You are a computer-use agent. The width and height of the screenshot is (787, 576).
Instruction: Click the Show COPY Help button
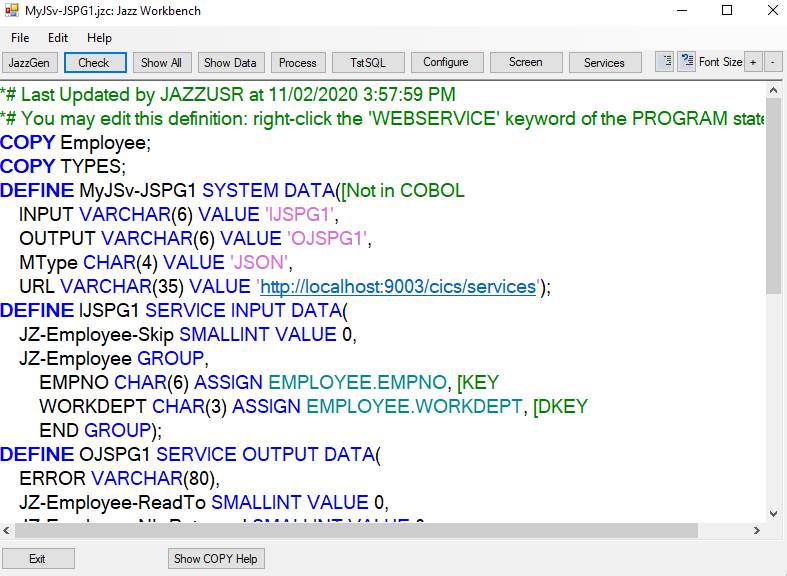point(216,558)
